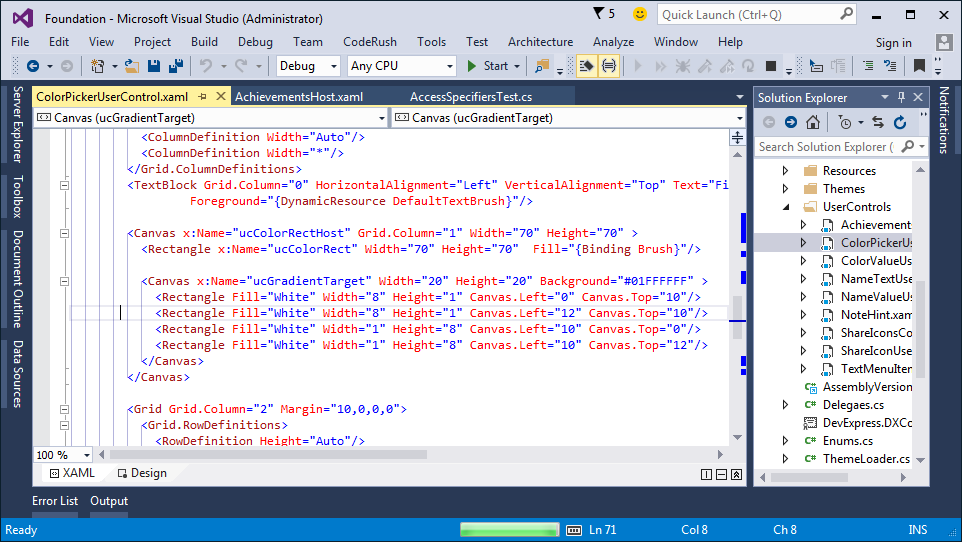962x542 pixels.
Task: Click the Home icon in Solution Explorer
Action: 813,122
